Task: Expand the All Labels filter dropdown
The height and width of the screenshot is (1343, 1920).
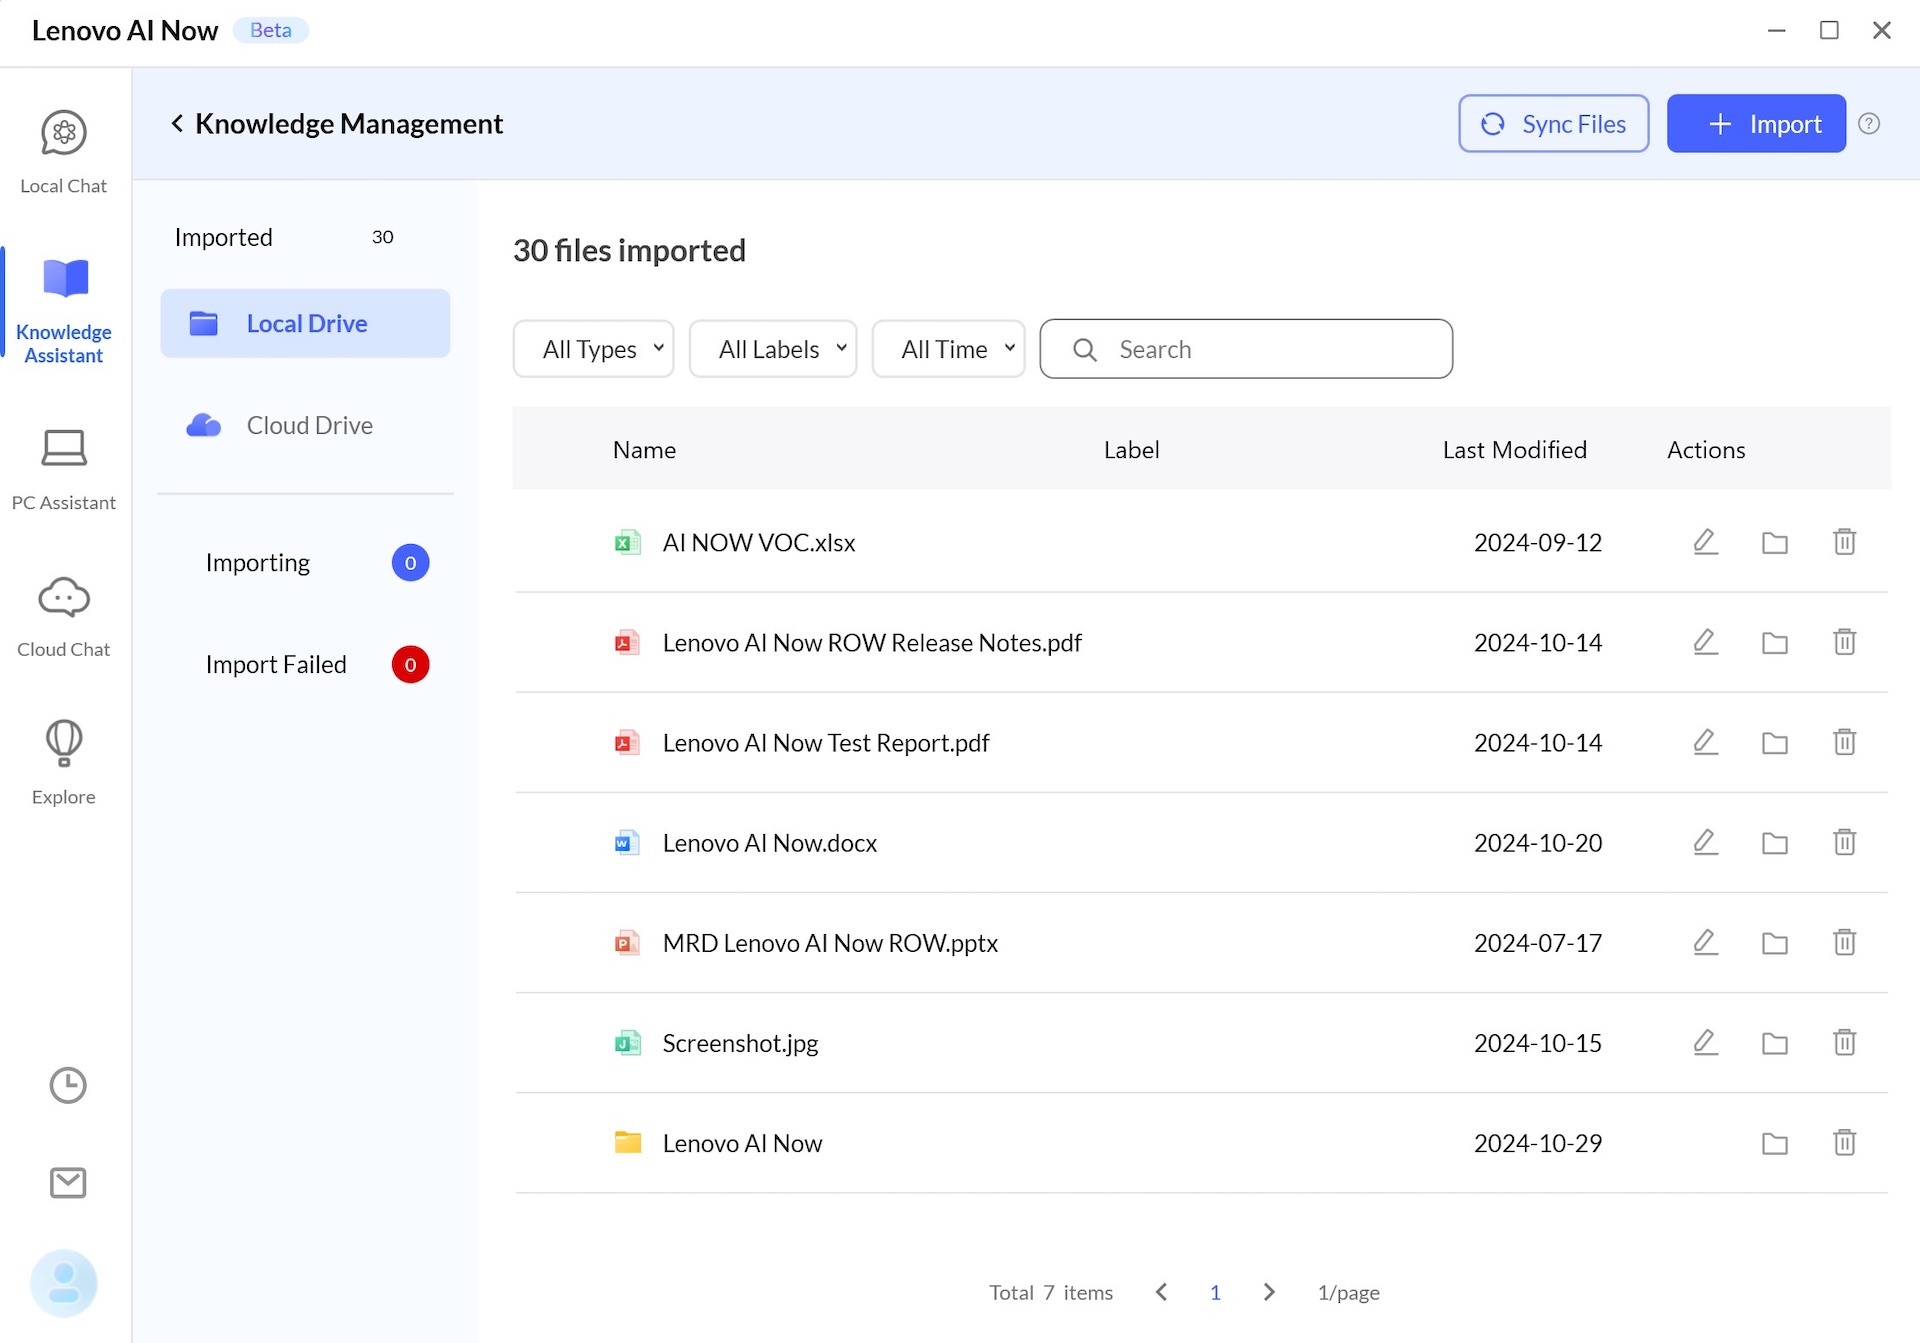Action: 773,349
